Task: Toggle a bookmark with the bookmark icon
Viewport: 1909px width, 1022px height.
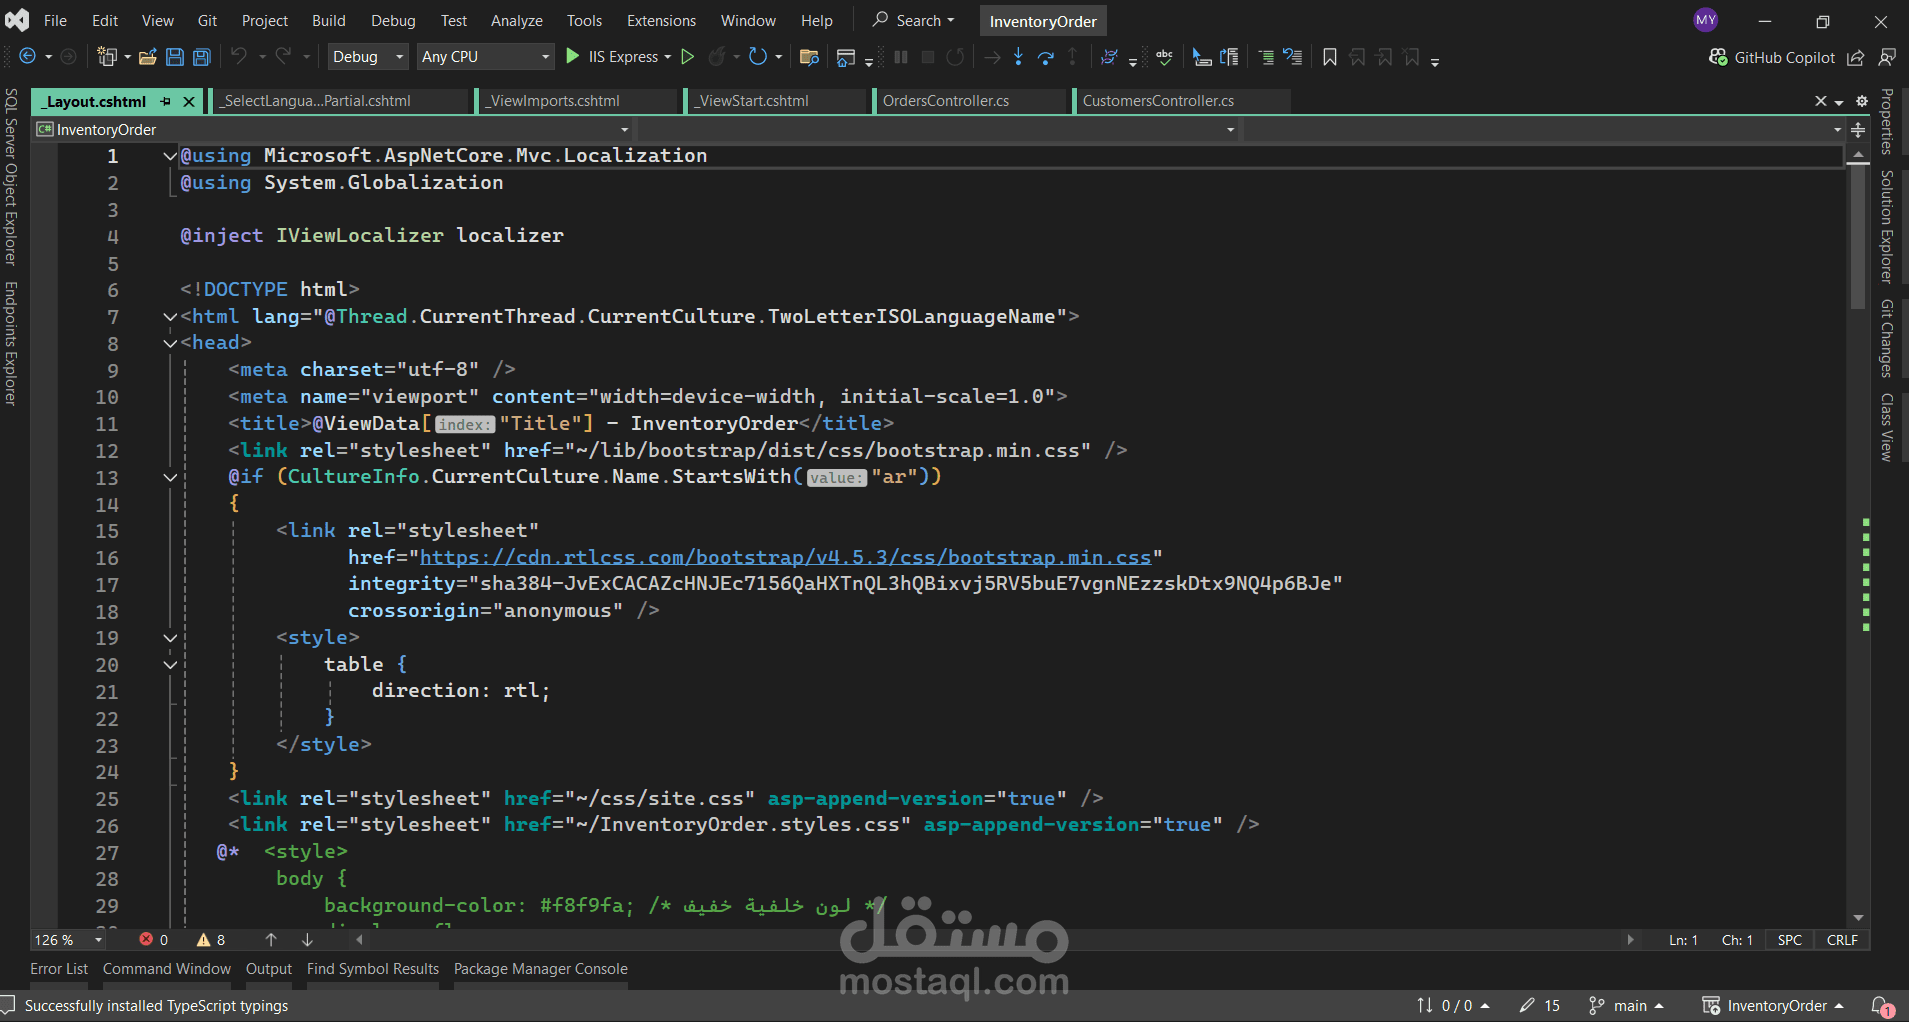Action: pyautogui.click(x=1330, y=57)
